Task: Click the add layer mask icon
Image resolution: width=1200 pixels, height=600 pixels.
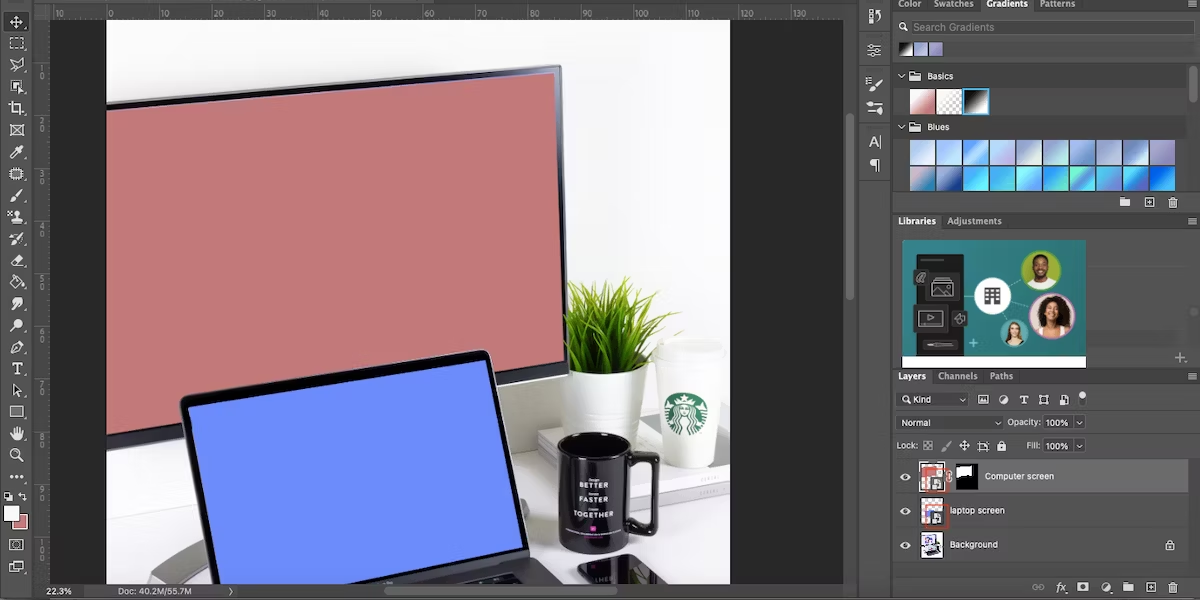Action: pos(1083,588)
